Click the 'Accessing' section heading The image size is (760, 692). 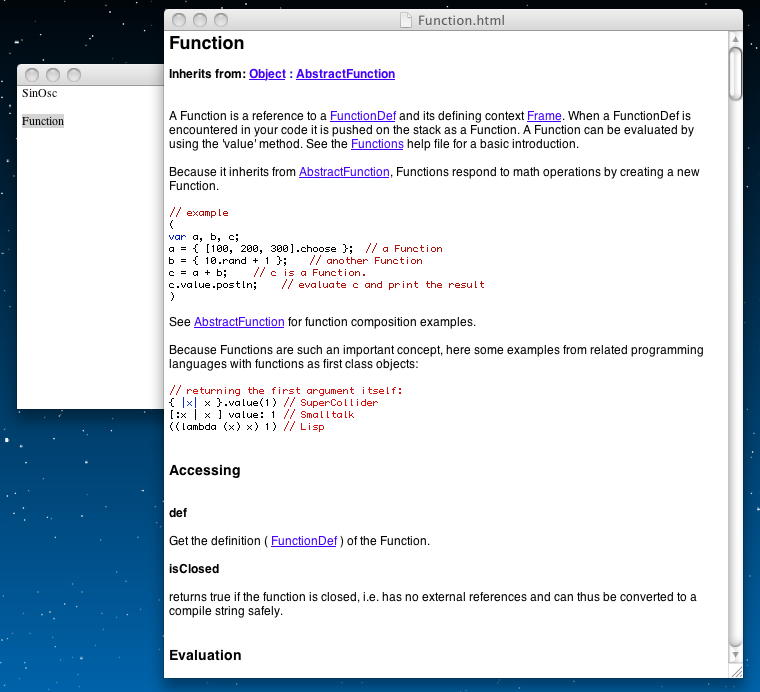pos(205,471)
